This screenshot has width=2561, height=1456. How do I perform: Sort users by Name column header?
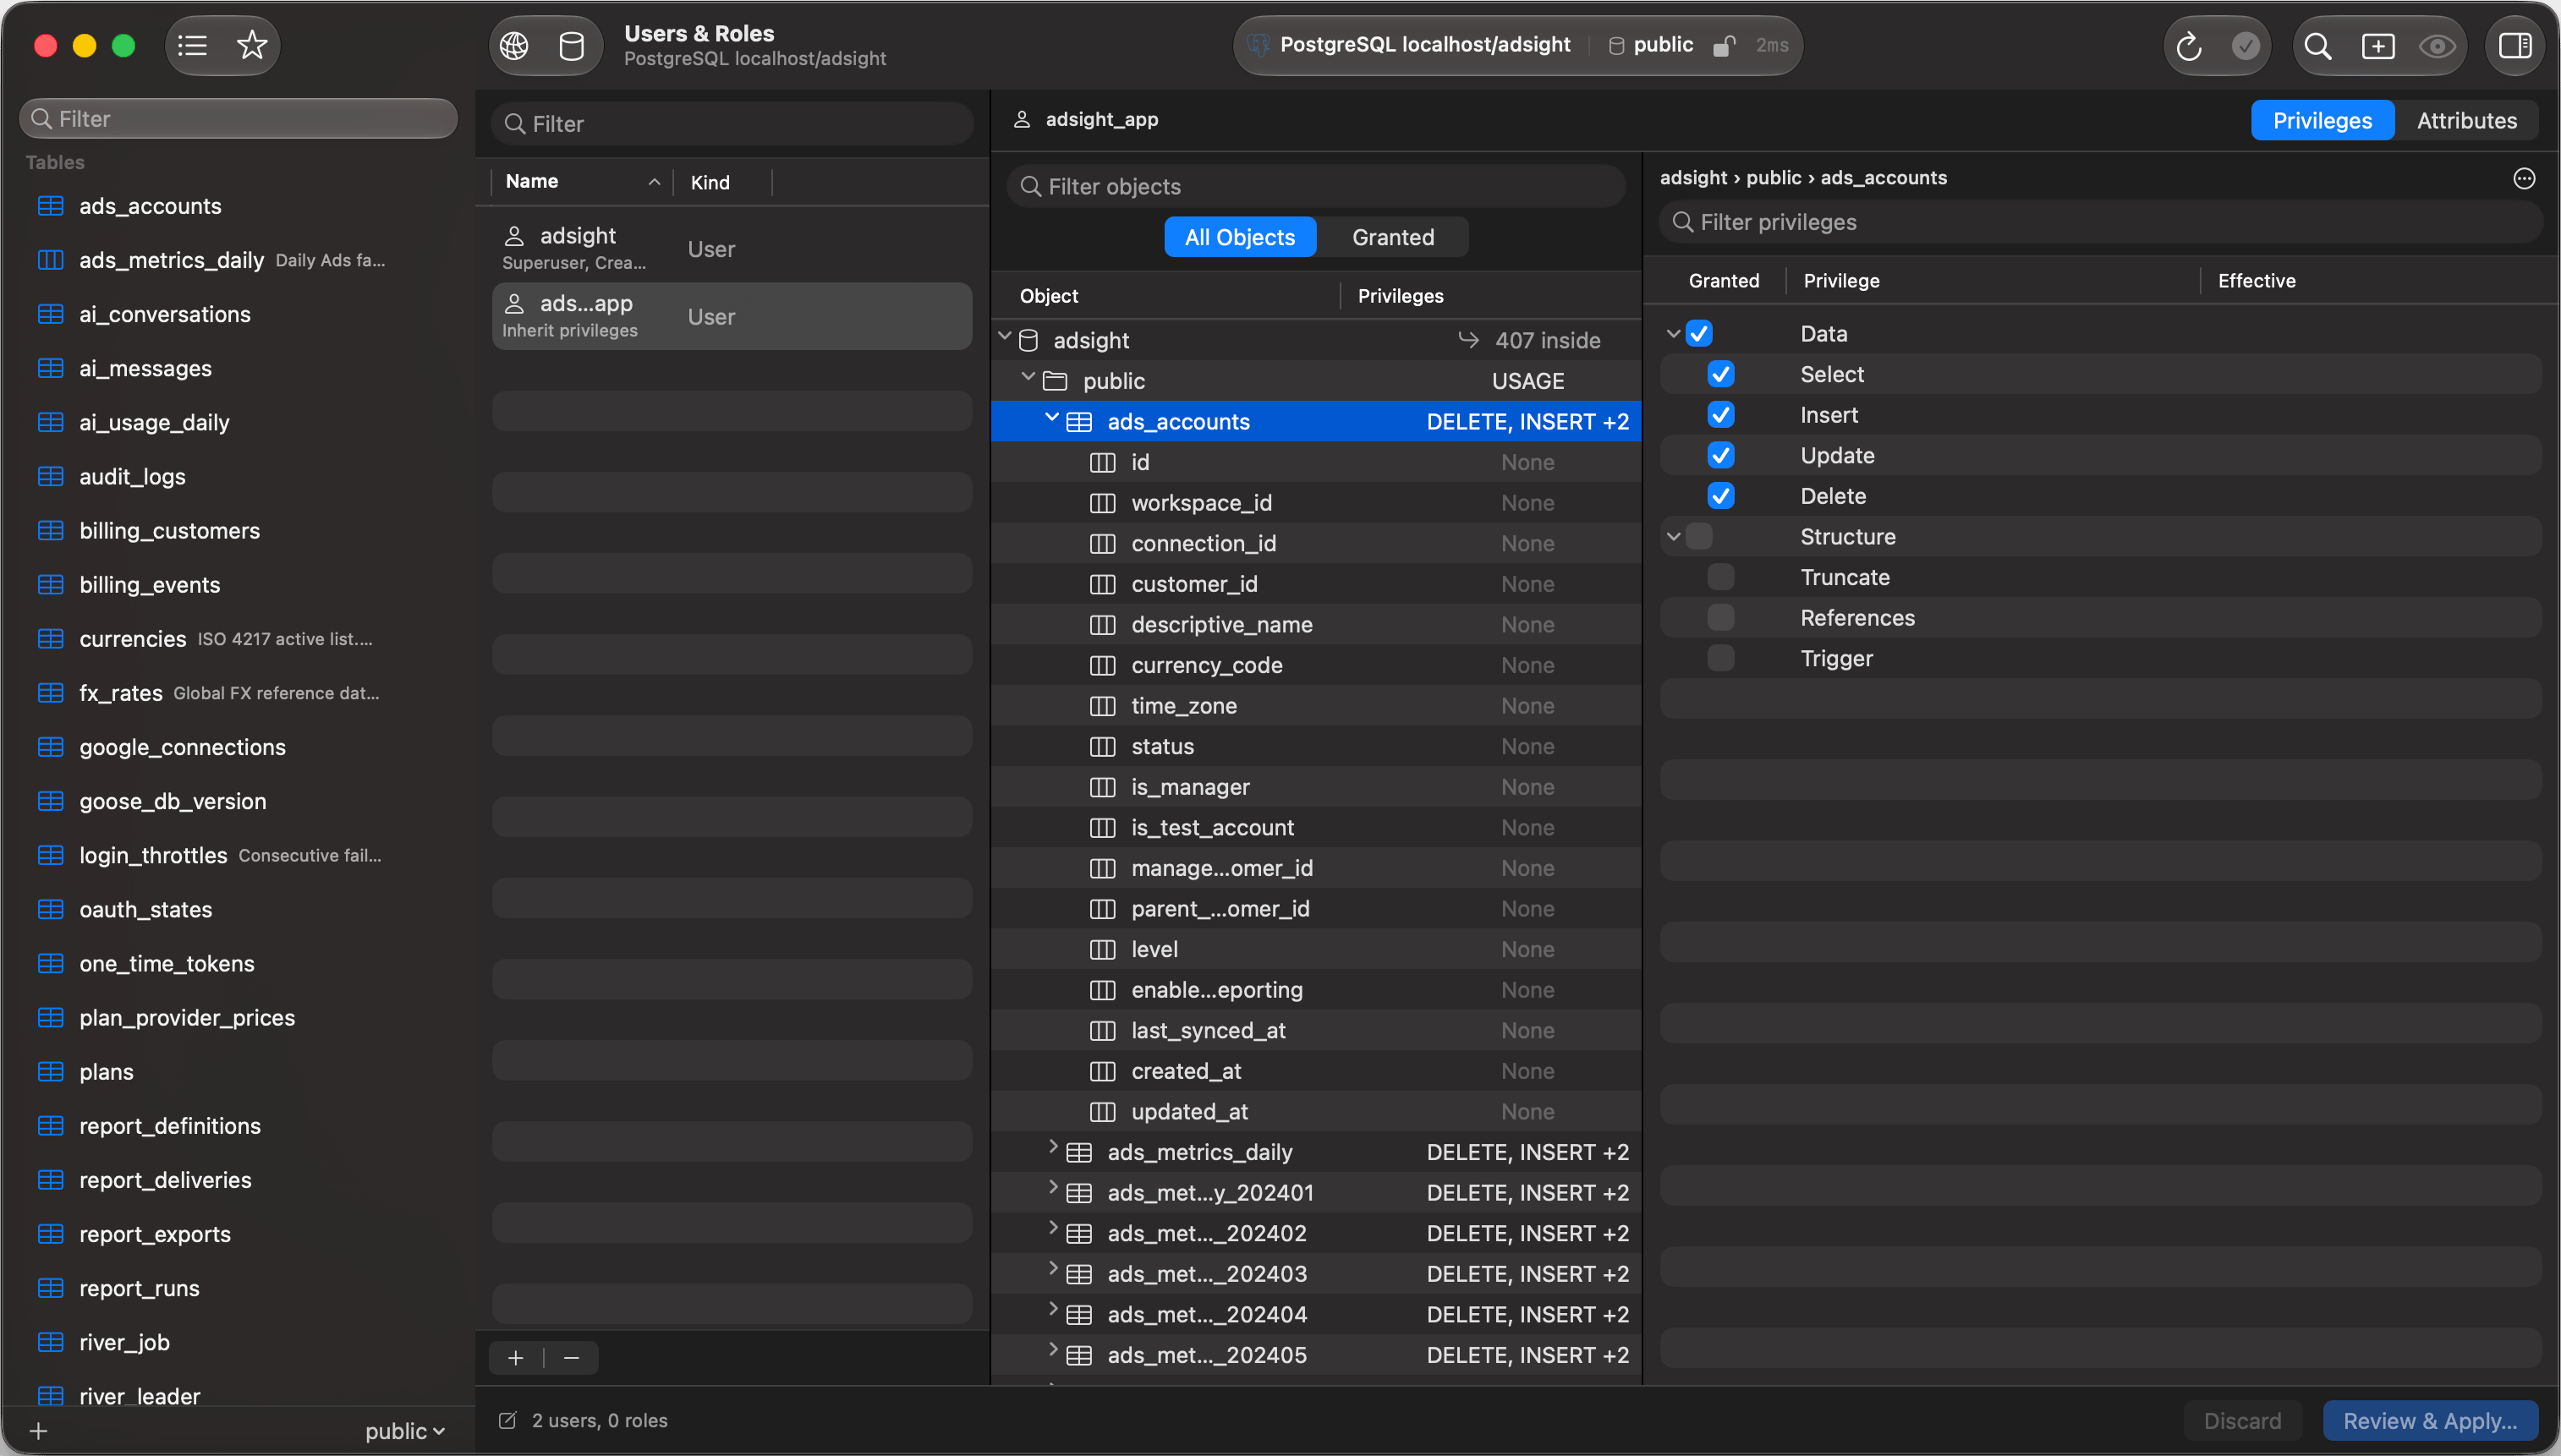click(x=582, y=181)
